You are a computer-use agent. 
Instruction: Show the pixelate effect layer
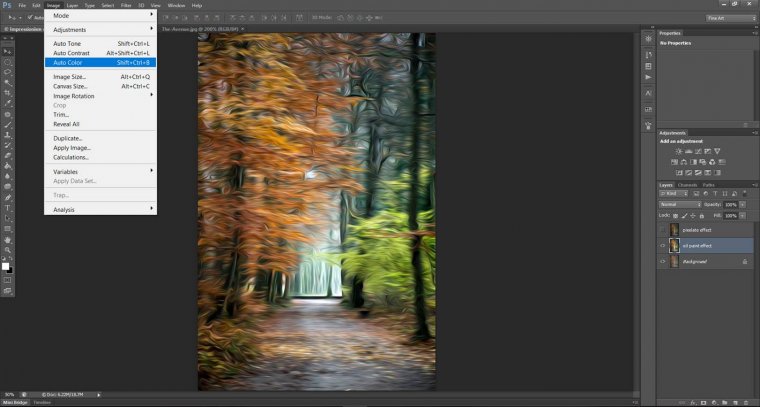[663, 230]
